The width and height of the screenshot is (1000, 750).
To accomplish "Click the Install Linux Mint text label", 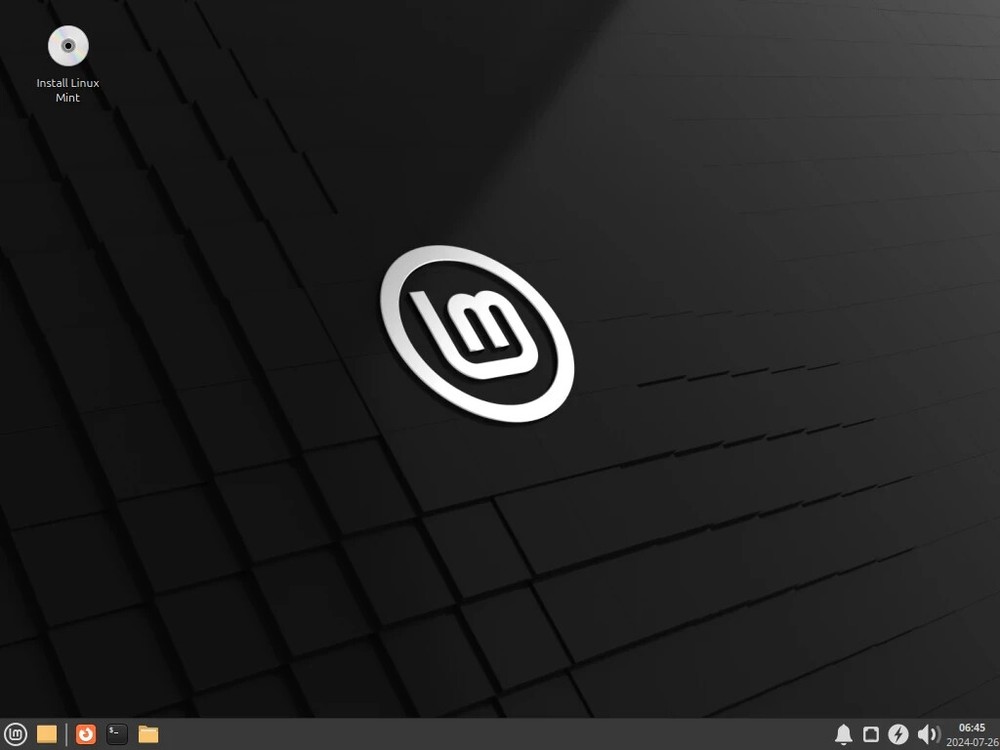I will pyautogui.click(x=67, y=90).
